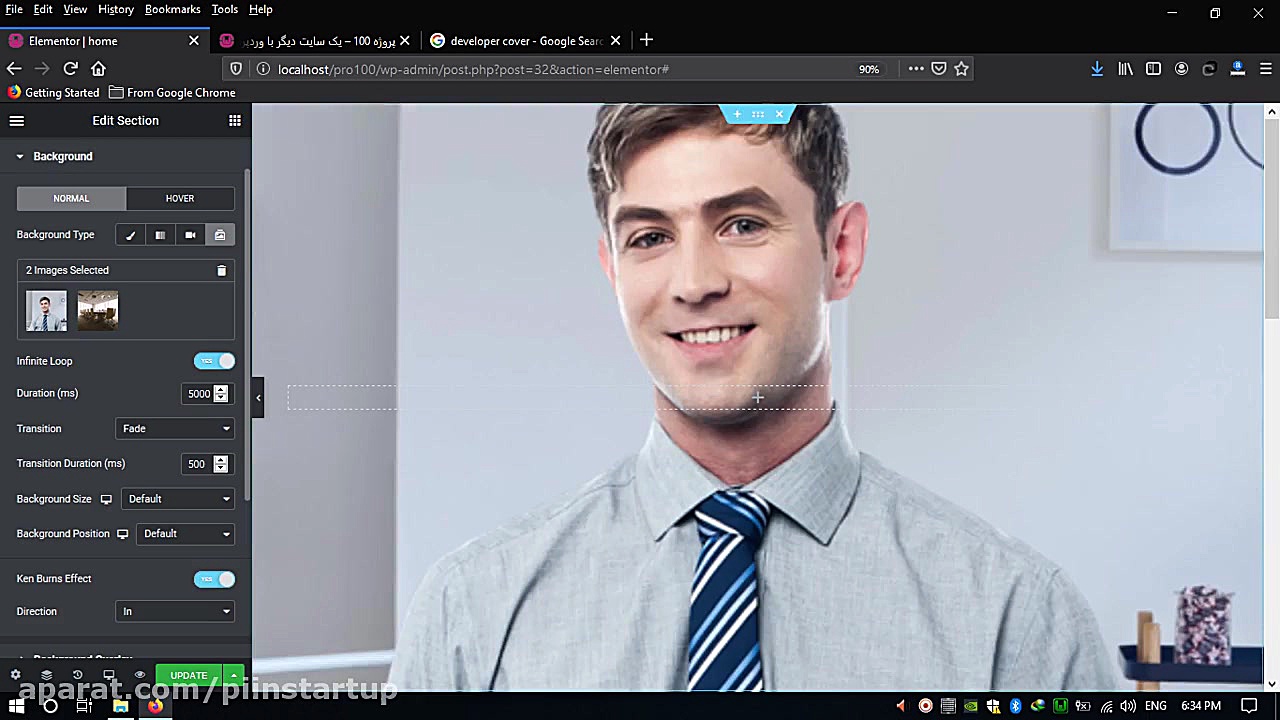Save page to Pocket
1280x720 pixels.
pyautogui.click(x=939, y=69)
